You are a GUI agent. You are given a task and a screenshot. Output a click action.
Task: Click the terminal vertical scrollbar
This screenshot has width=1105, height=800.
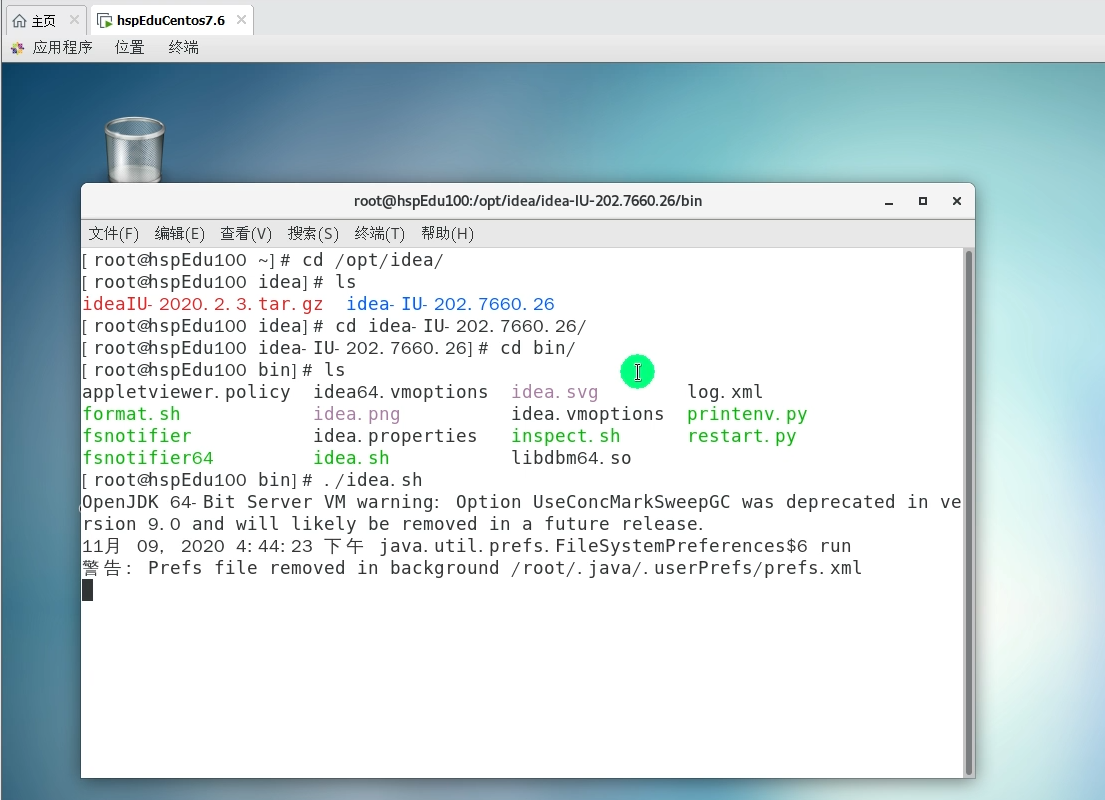pyautogui.click(x=969, y=512)
